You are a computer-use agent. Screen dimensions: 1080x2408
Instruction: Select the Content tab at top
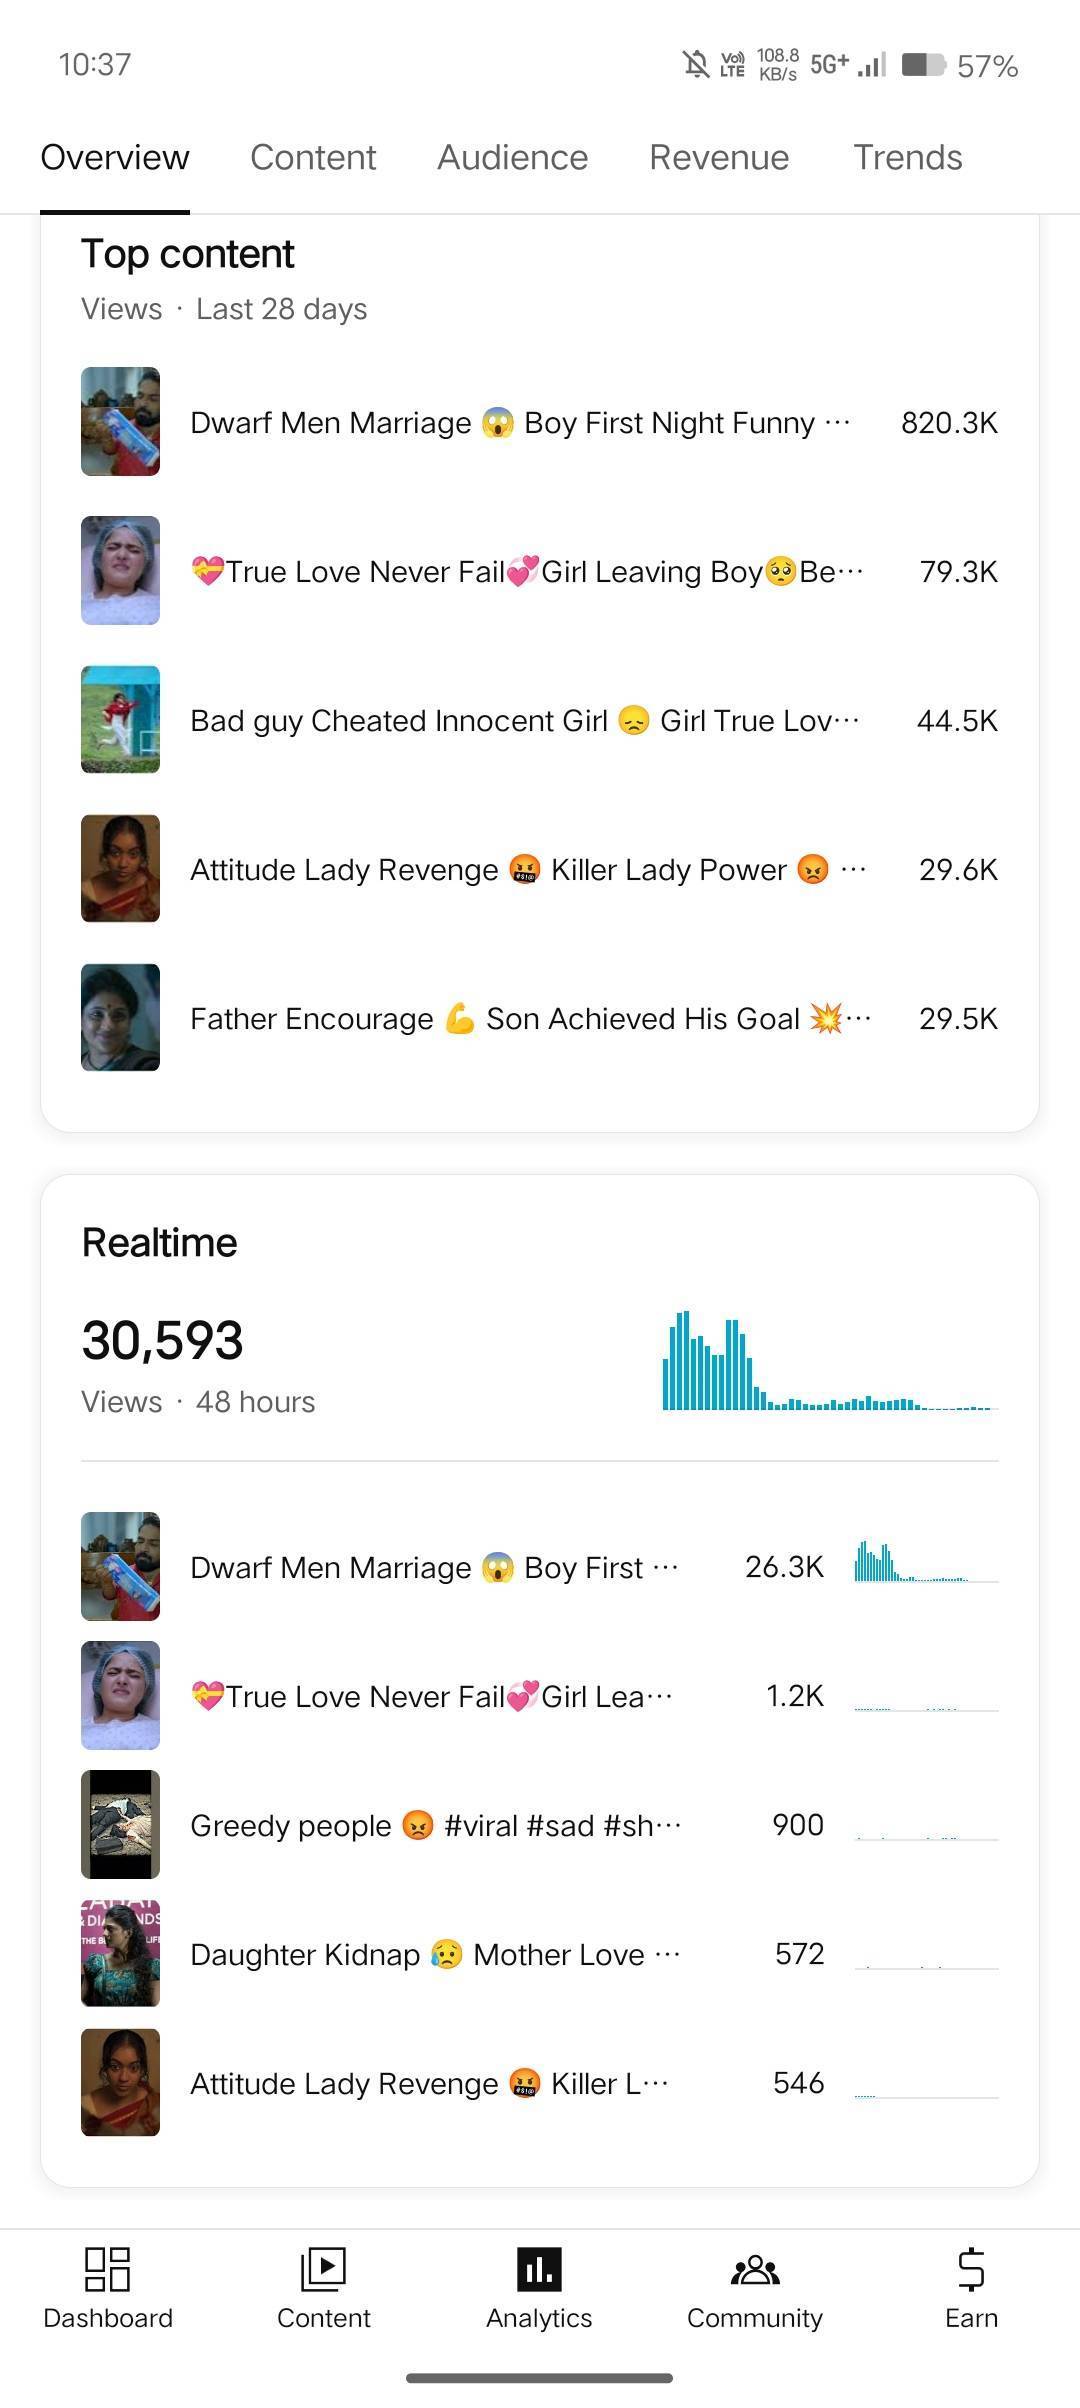313,157
